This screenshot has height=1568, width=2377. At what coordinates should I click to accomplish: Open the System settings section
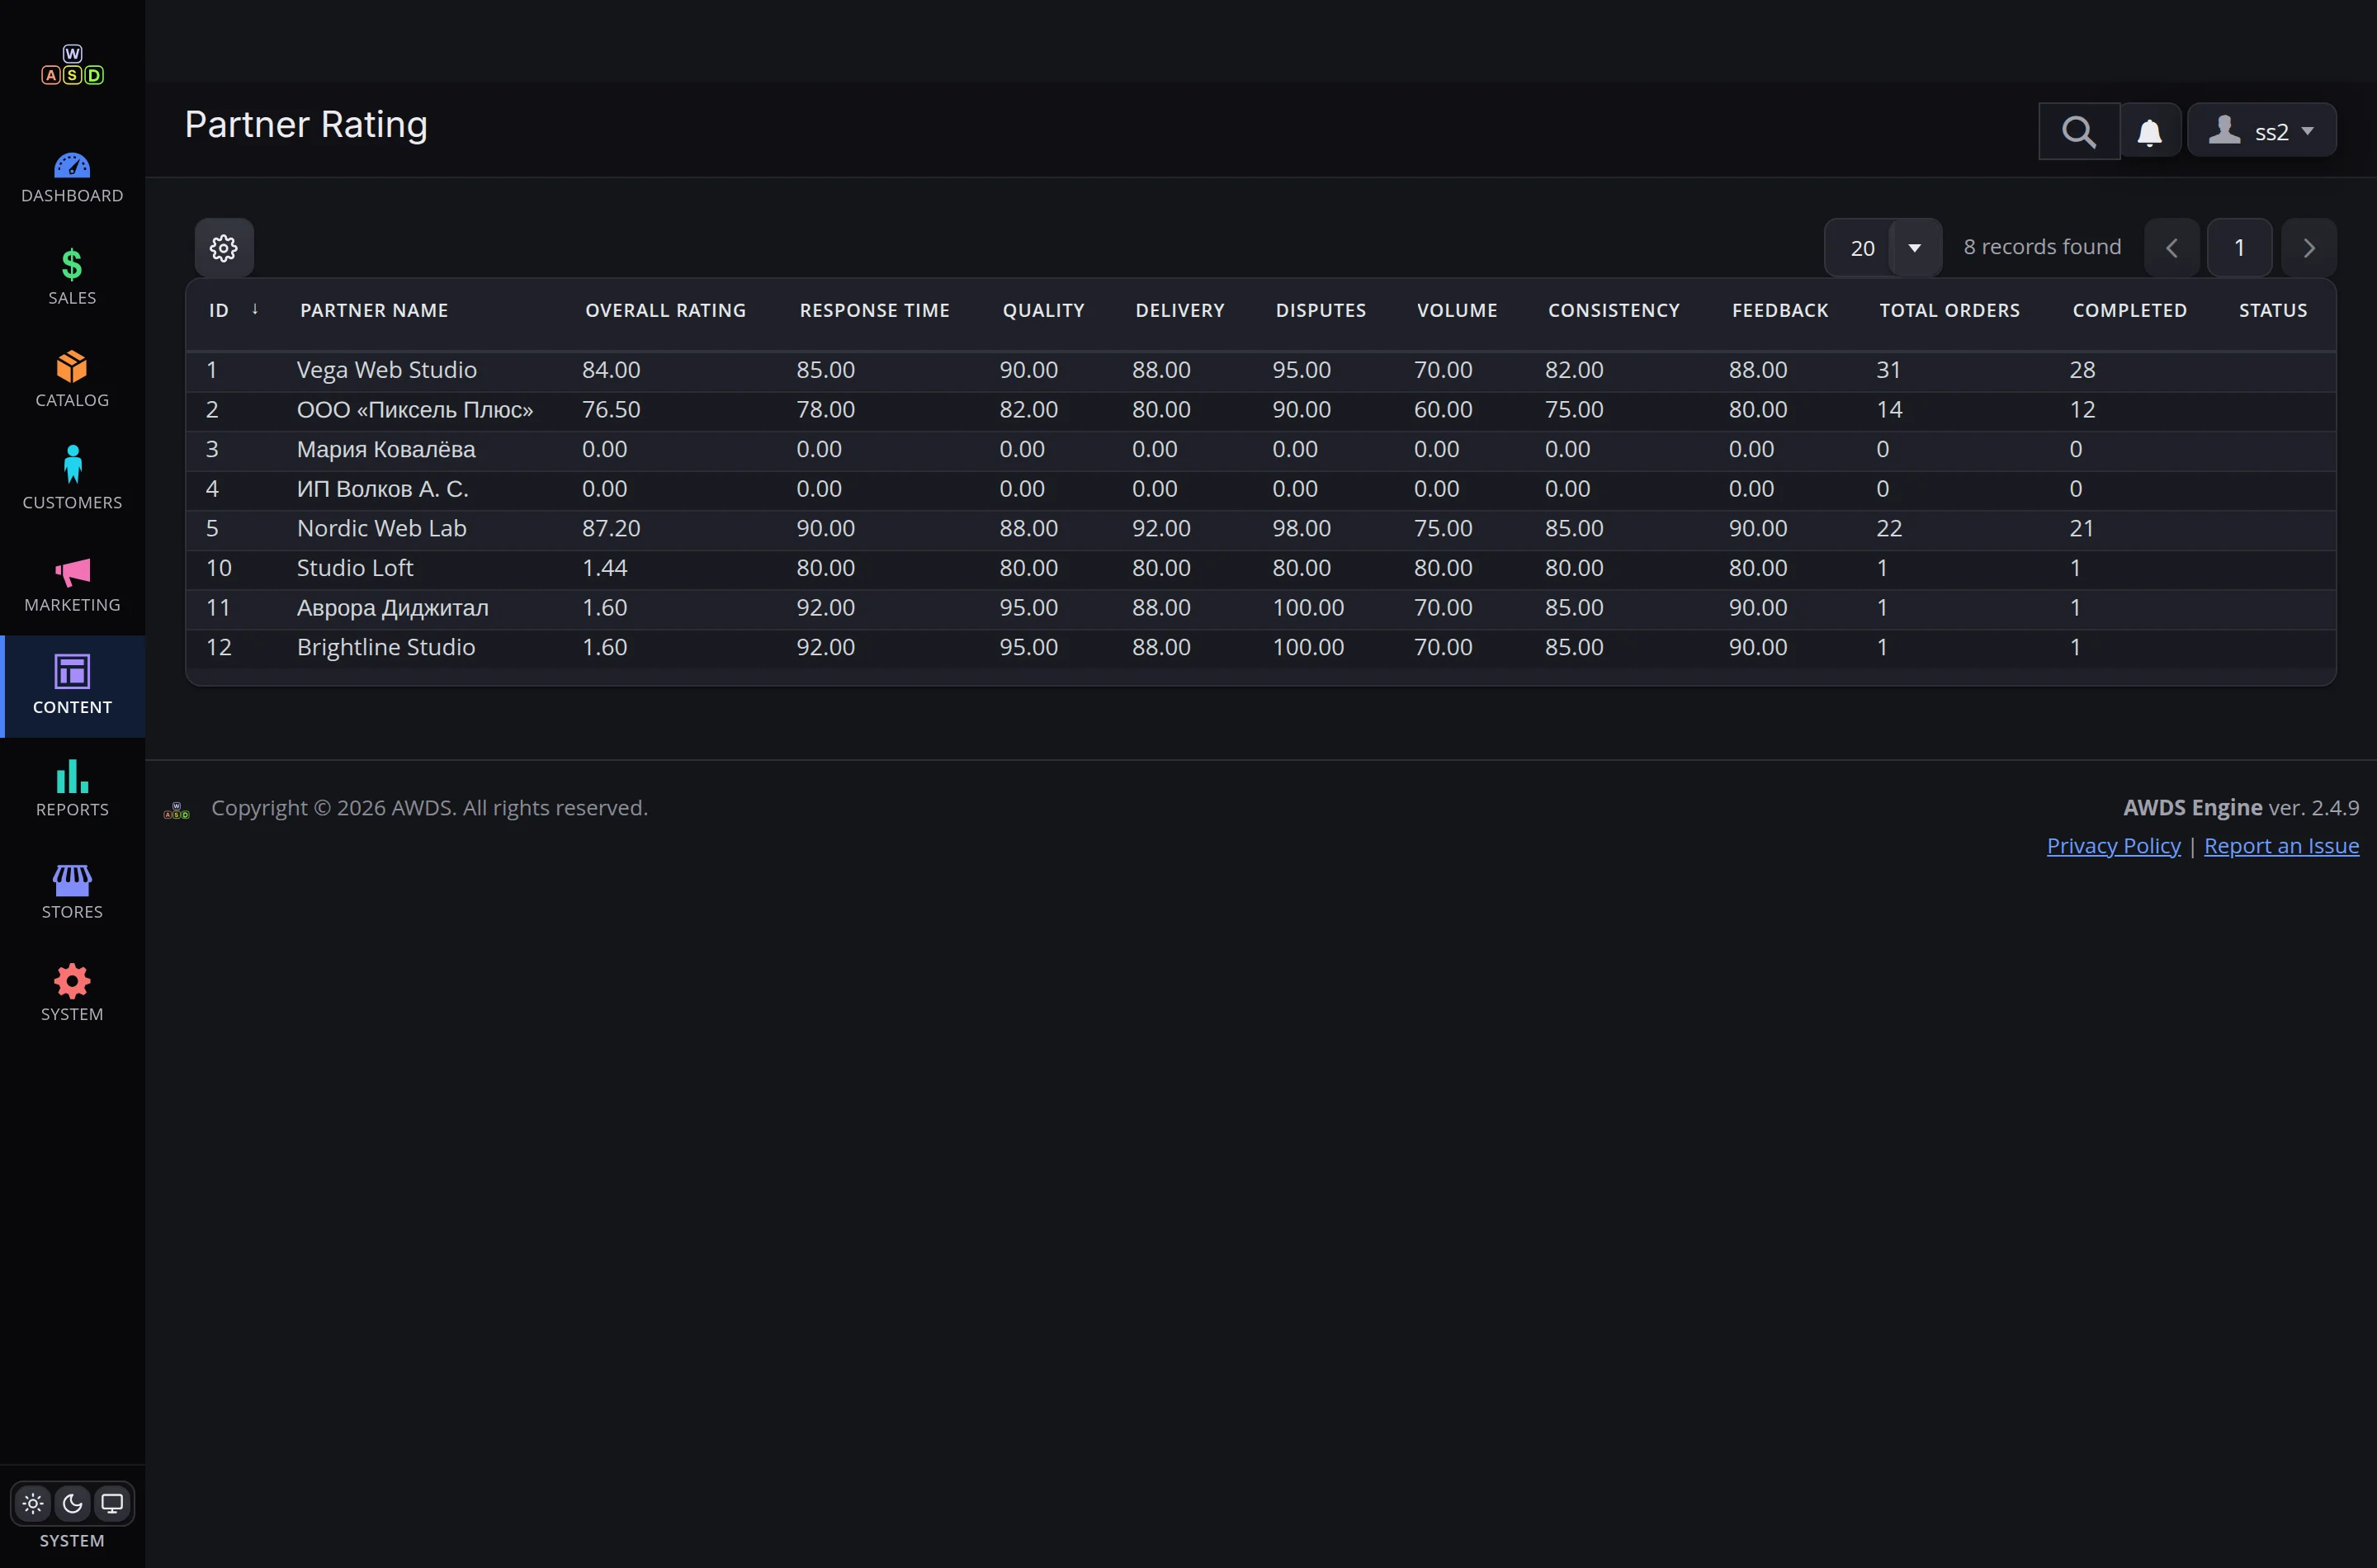tap(72, 995)
